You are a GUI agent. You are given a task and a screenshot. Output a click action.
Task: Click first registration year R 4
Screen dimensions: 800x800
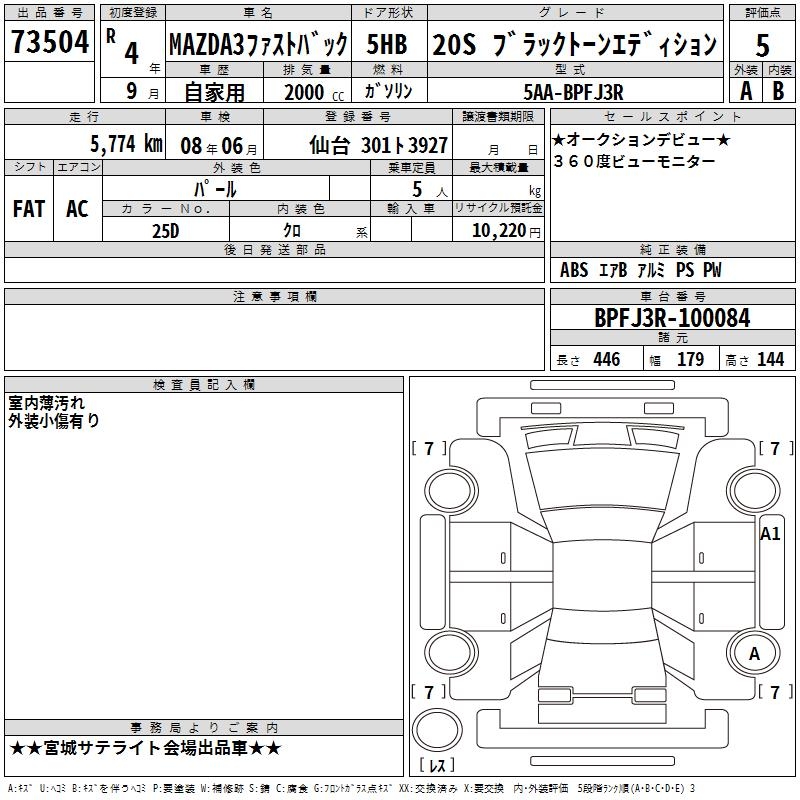[133, 48]
